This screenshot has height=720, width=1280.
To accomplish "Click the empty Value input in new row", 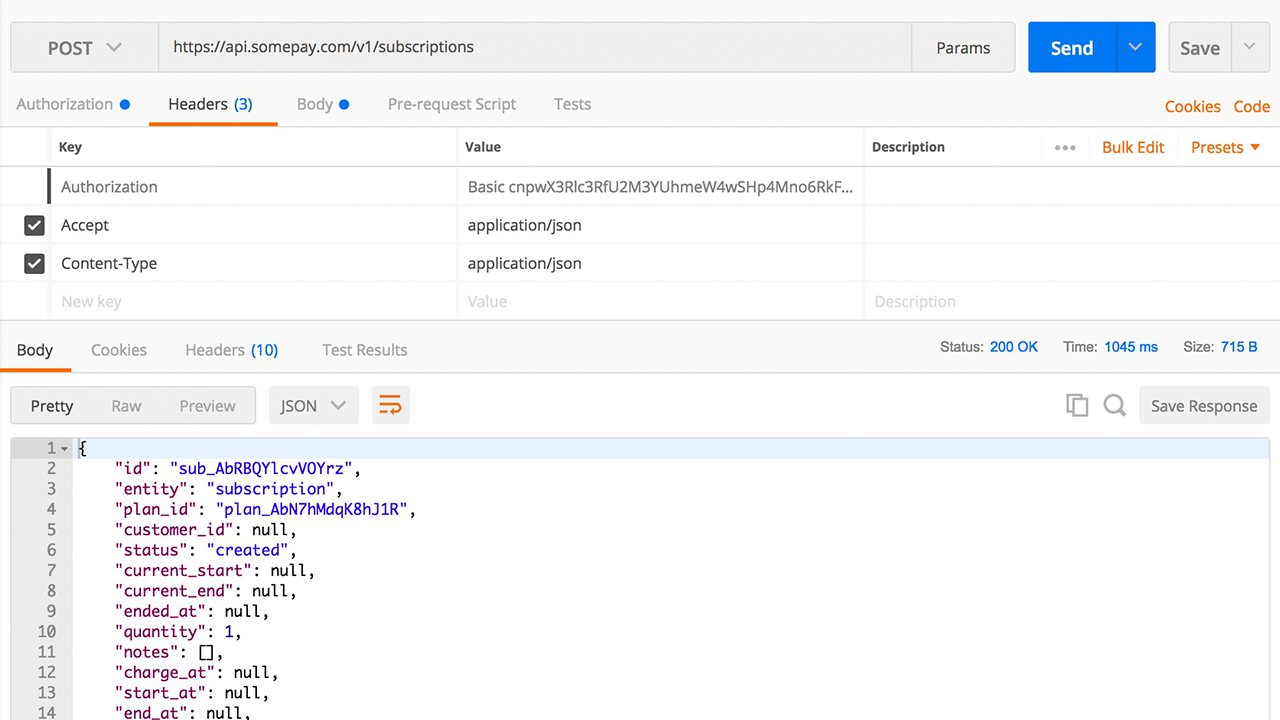I will pyautogui.click(x=661, y=301).
